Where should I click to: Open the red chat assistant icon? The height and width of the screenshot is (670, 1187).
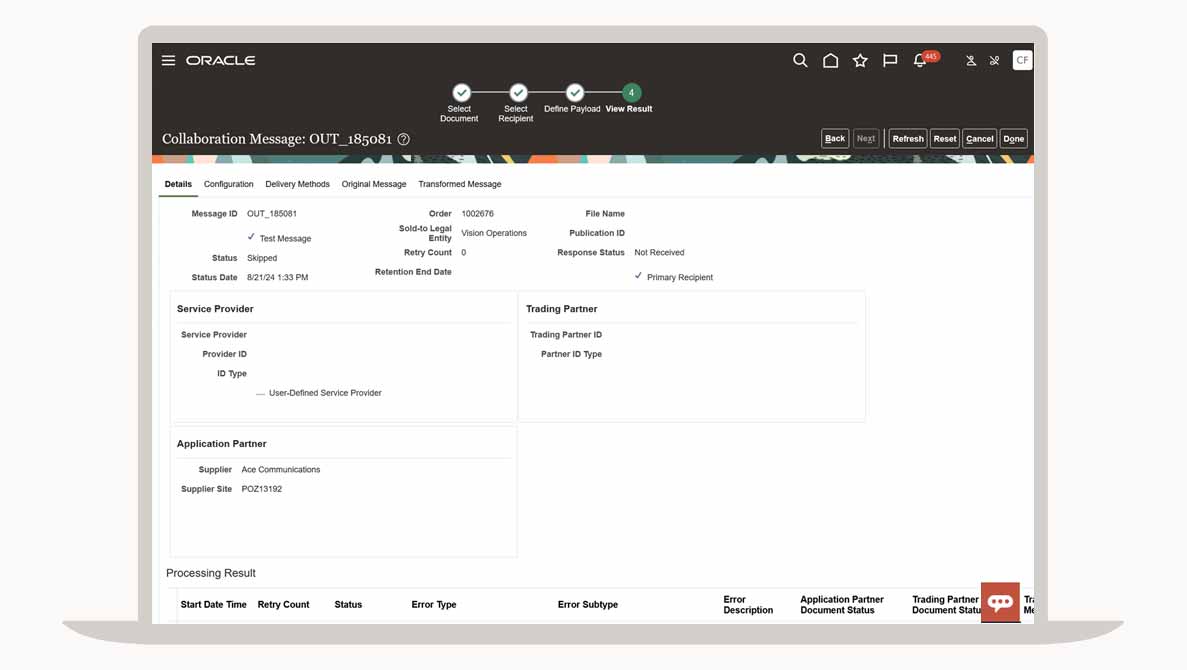pos(1000,602)
